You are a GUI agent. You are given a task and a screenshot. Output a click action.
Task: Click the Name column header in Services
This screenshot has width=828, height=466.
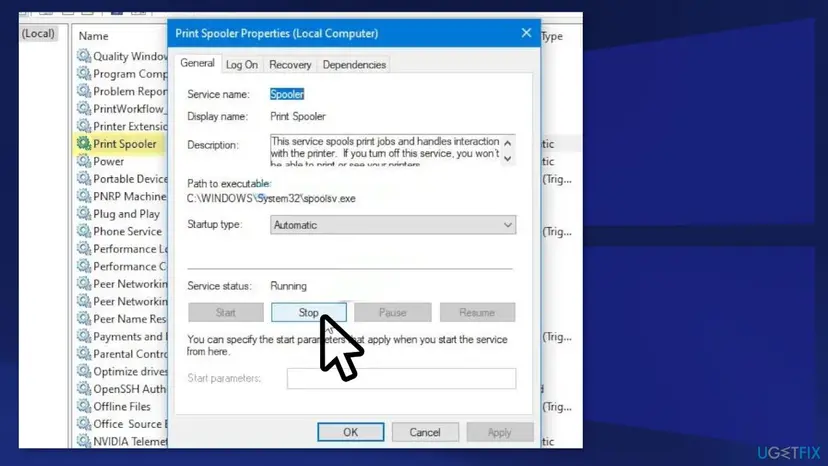point(93,36)
